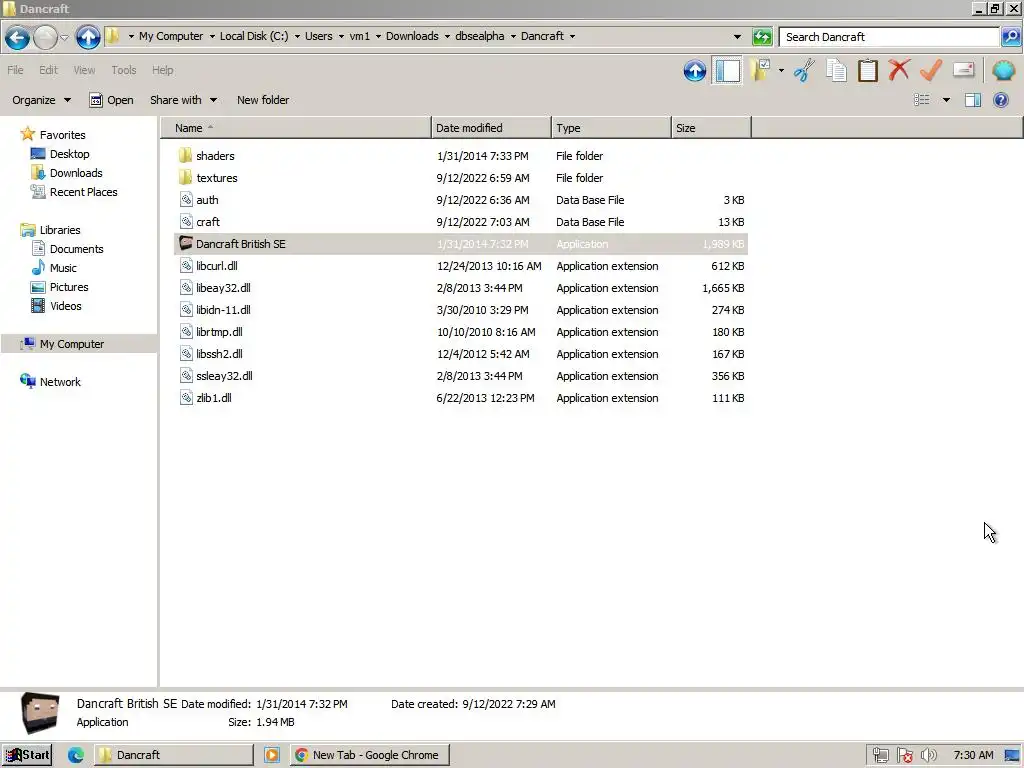
Task: Open the View menu
Action: click(x=84, y=70)
